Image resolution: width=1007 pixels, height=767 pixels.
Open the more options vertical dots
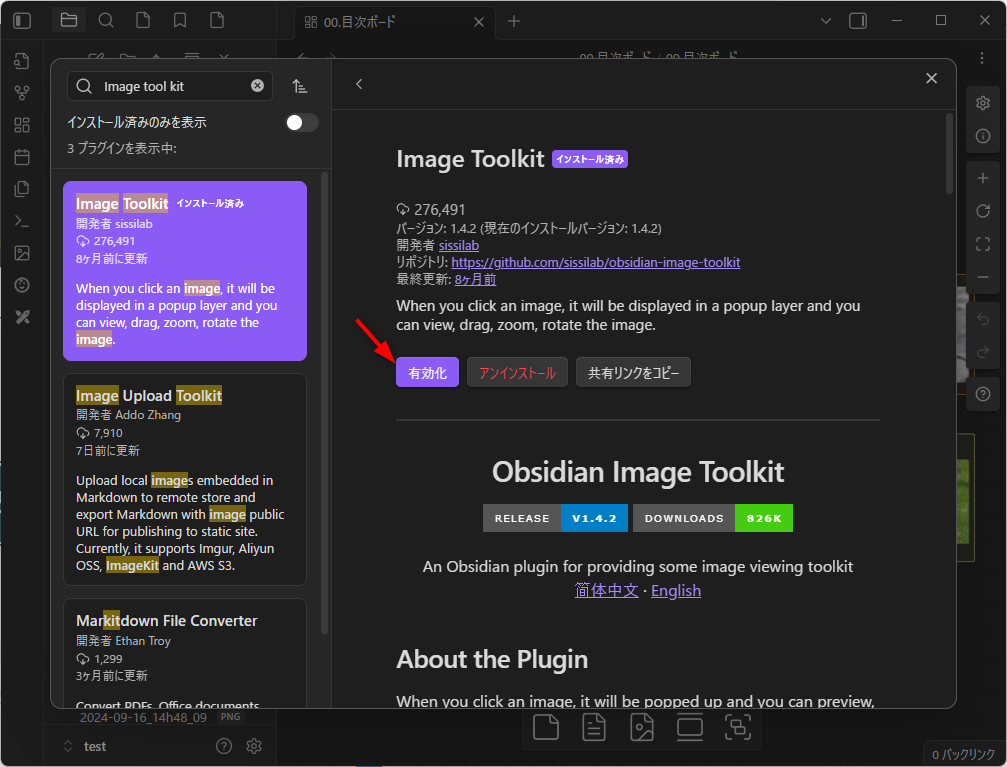click(x=981, y=58)
